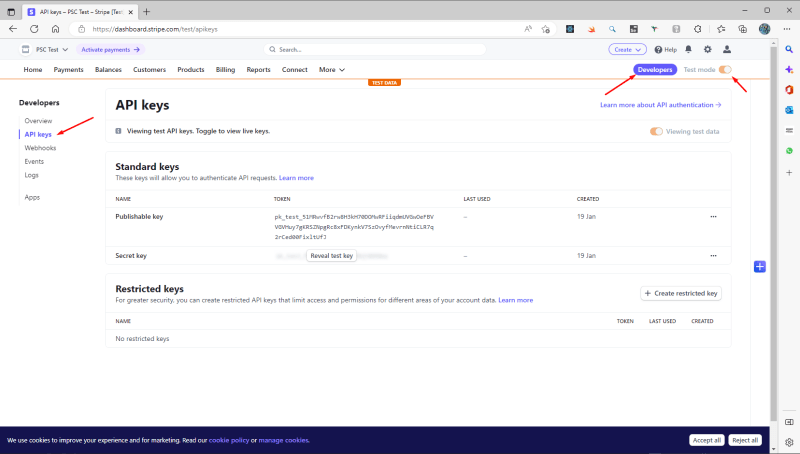Select Apps in Developers sidebar
The width and height of the screenshot is (800, 454).
coord(32,197)
